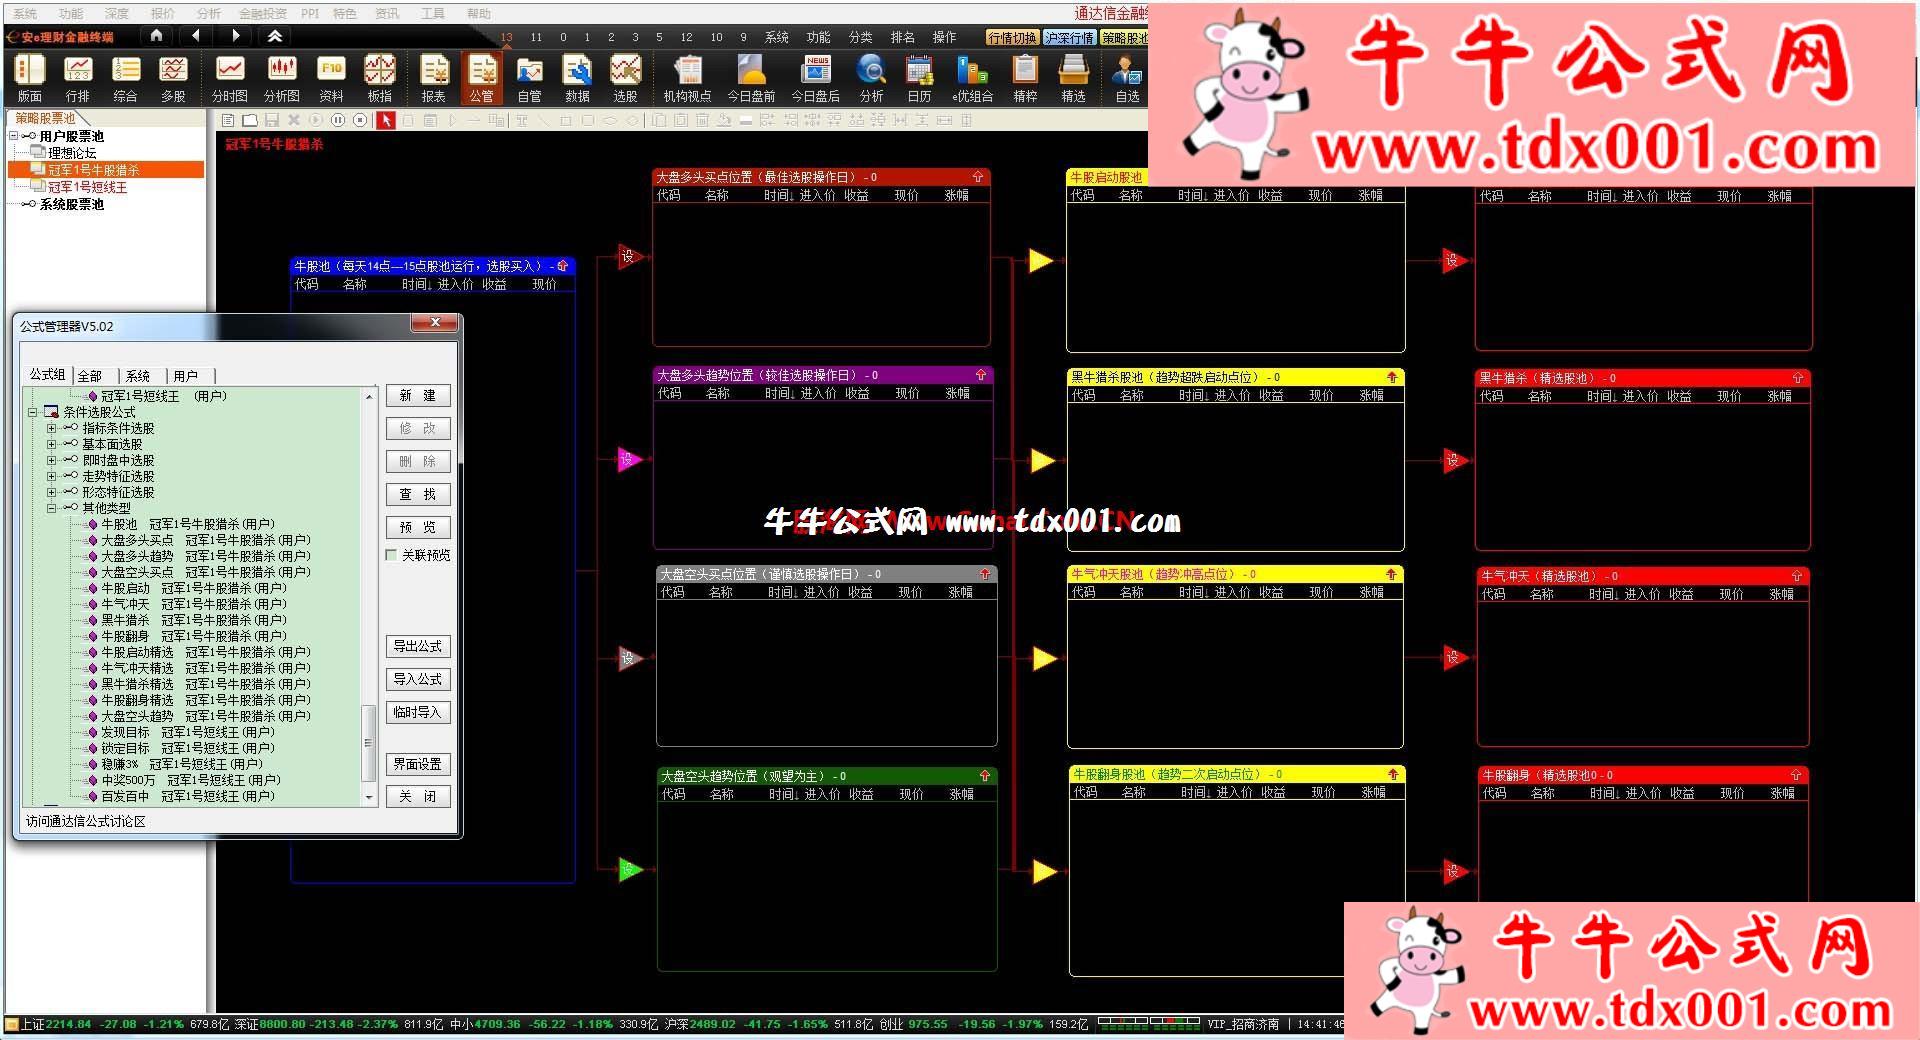
Task: Click the pause circle icon in strategy toolbar
Action: coord(338,121)
